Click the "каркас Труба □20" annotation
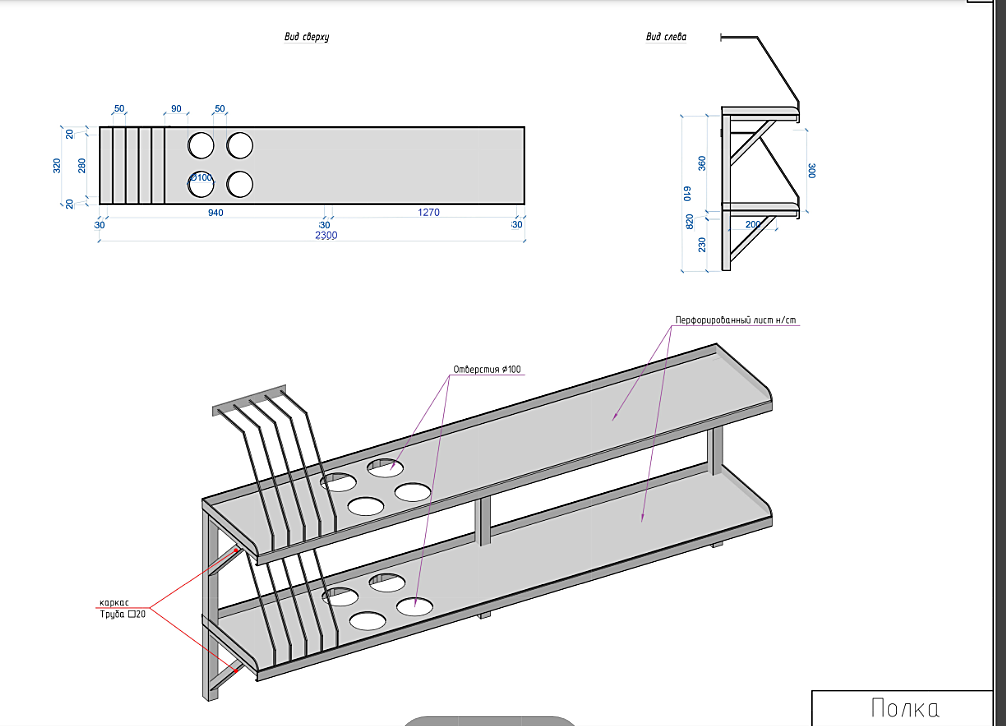1006x726 pixels. click(x=121, y=608)
